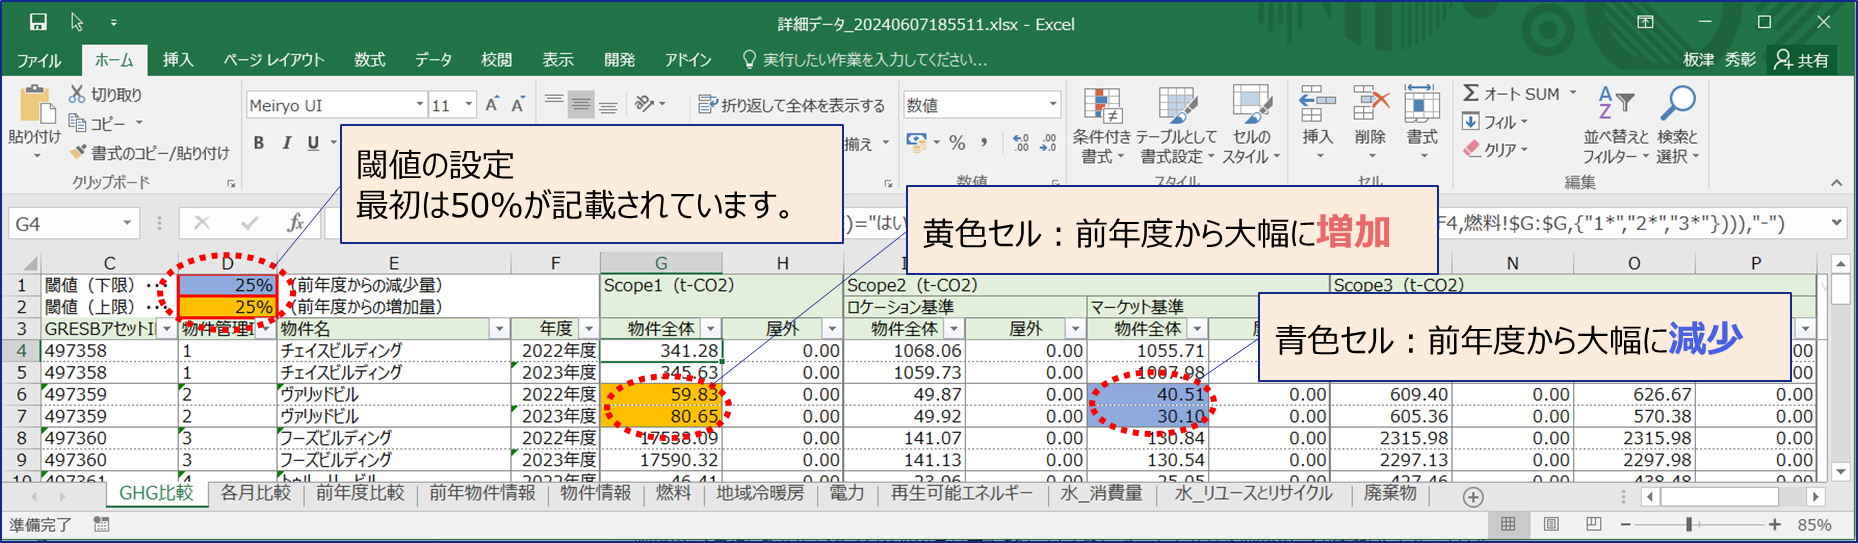Viewport: 1858px width, 543px height.
Task: Open テーブルとして書式設定 format as table
Action: click(x=1176, y=125)
